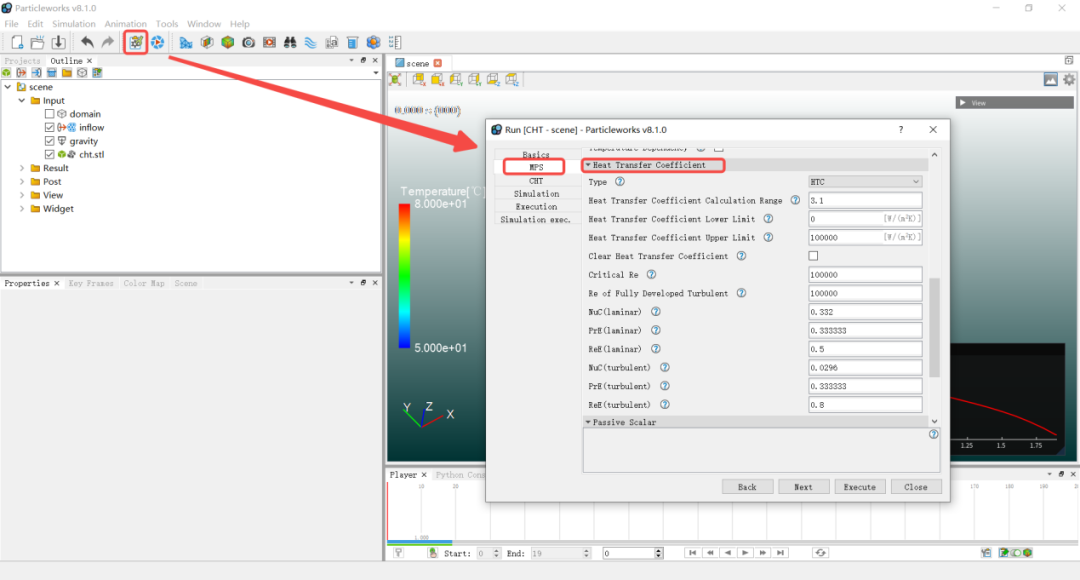Screen dimensions: 1080x580
Task: Enable the domain checkbox in Outline
Action: (x=50, y=114)
